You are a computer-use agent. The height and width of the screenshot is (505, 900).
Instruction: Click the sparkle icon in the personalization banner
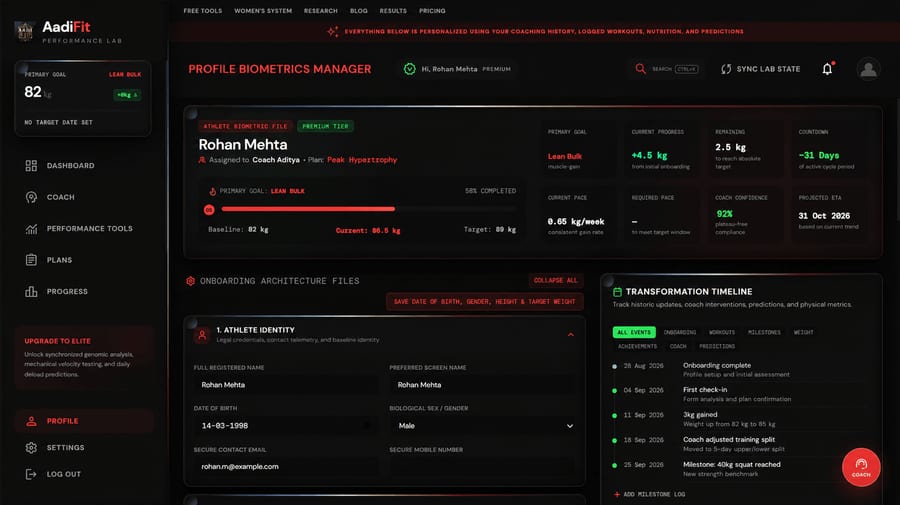[x=332, y=32]
